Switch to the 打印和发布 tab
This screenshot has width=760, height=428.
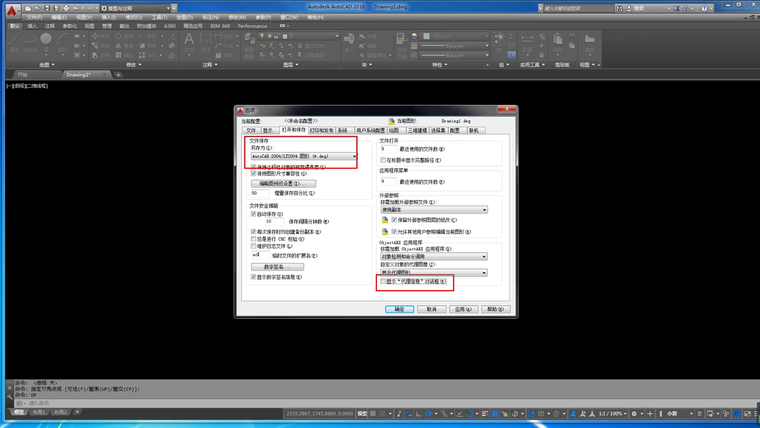(322, 130)
